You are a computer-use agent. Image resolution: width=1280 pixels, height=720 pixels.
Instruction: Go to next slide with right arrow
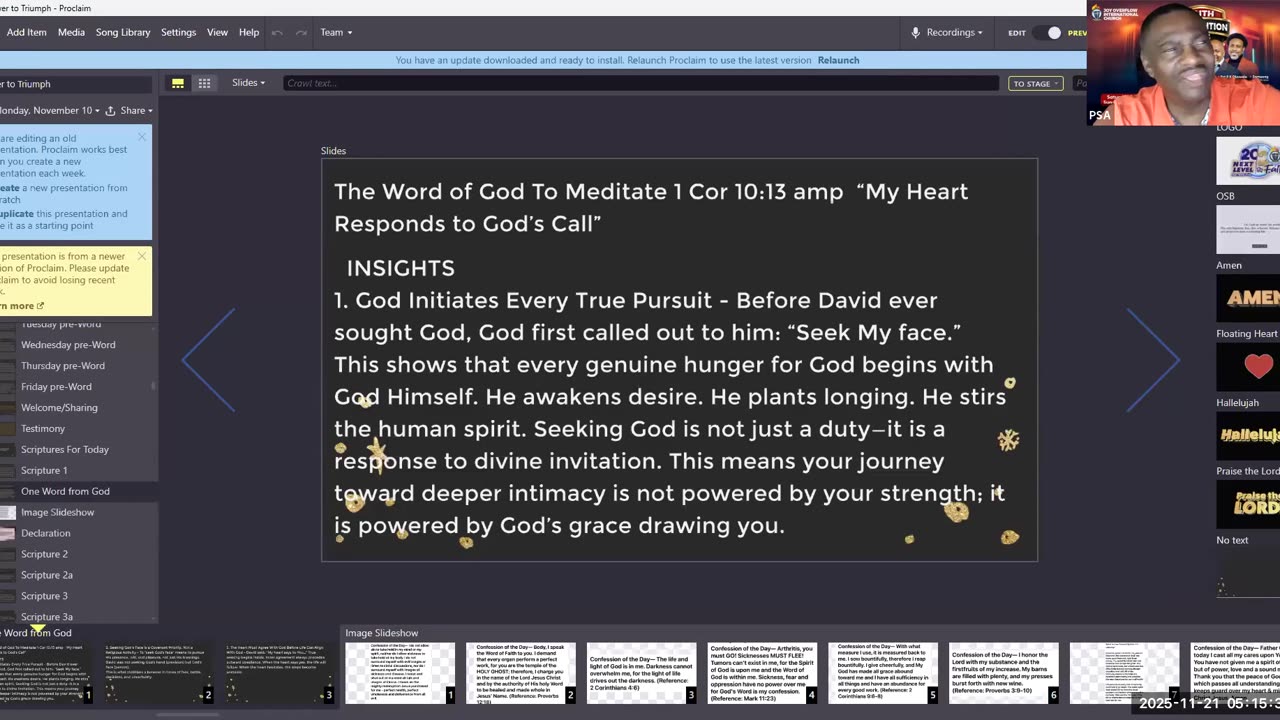coord(1153,360)
